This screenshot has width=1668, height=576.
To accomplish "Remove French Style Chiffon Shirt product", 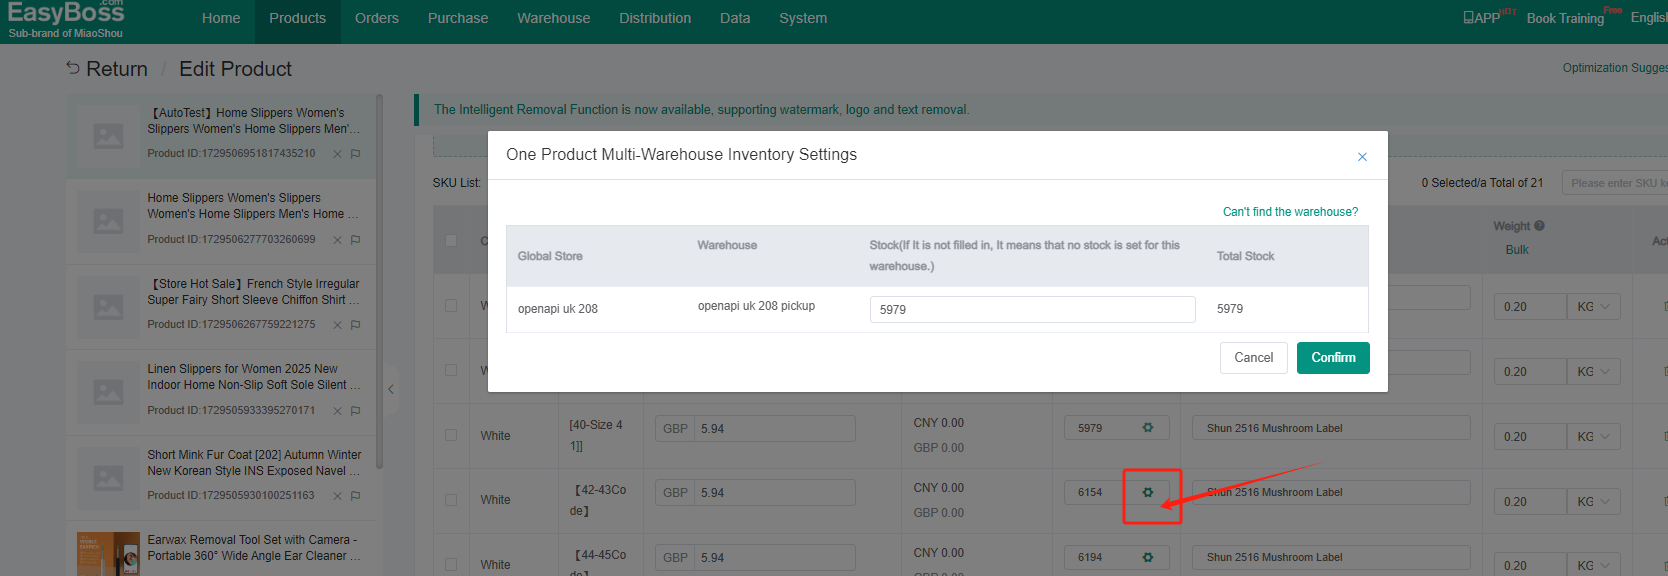I will click(338, 325).
